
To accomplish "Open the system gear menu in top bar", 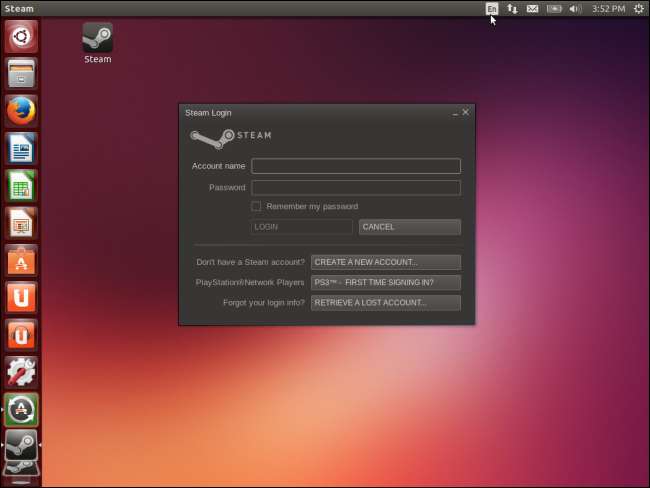I will (638, 9).
